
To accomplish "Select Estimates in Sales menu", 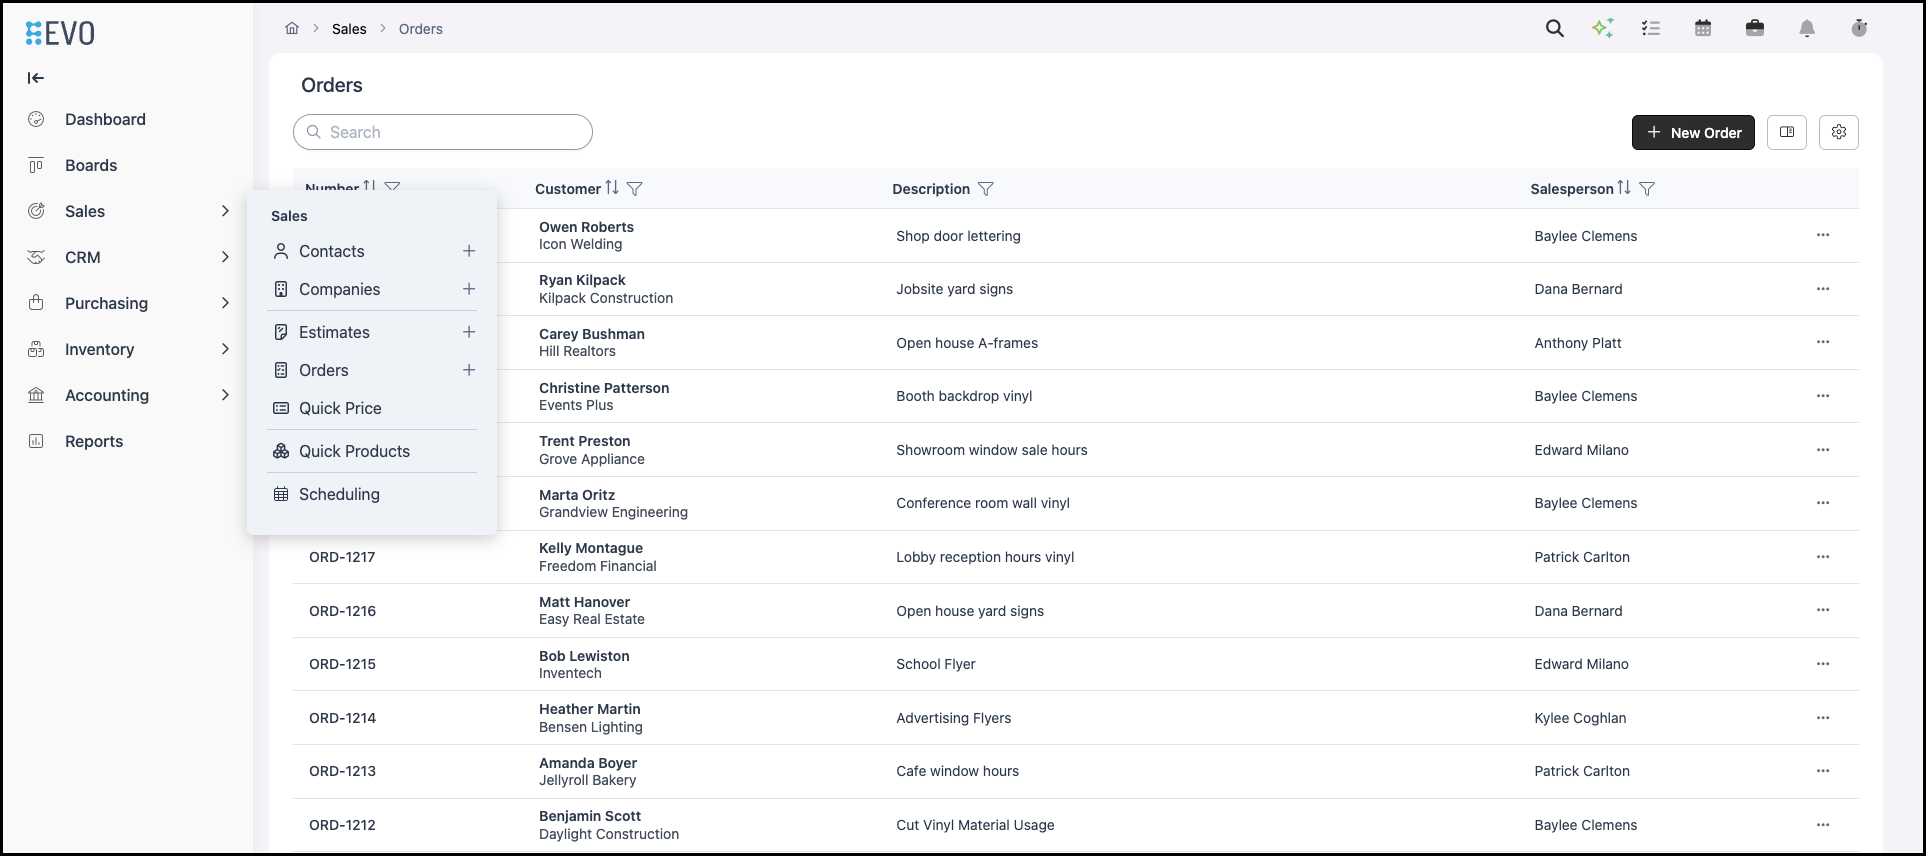I will [334, 332].
